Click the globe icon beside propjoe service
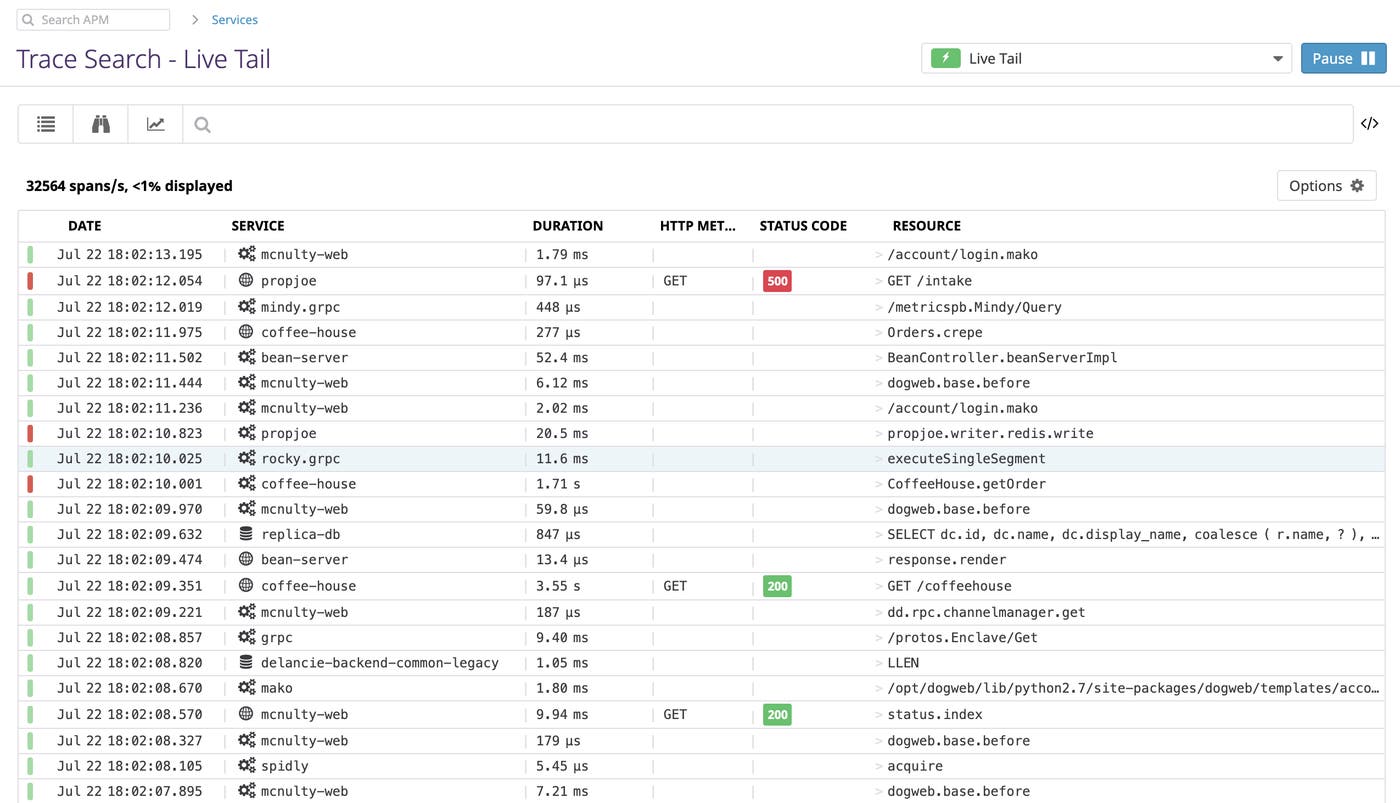The image size is (1400, 803). click(246, 281)
